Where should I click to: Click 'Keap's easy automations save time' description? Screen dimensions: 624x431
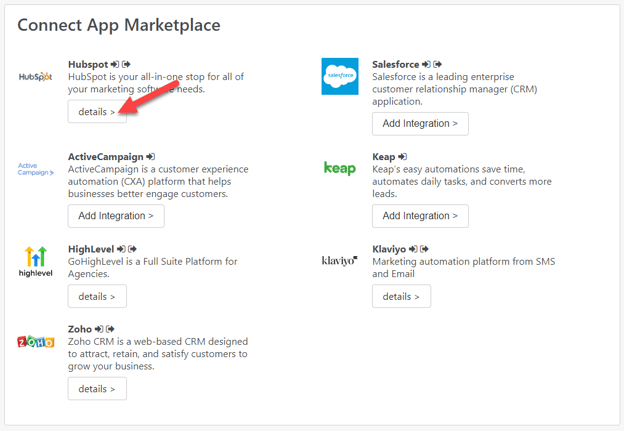coord(462,181)
